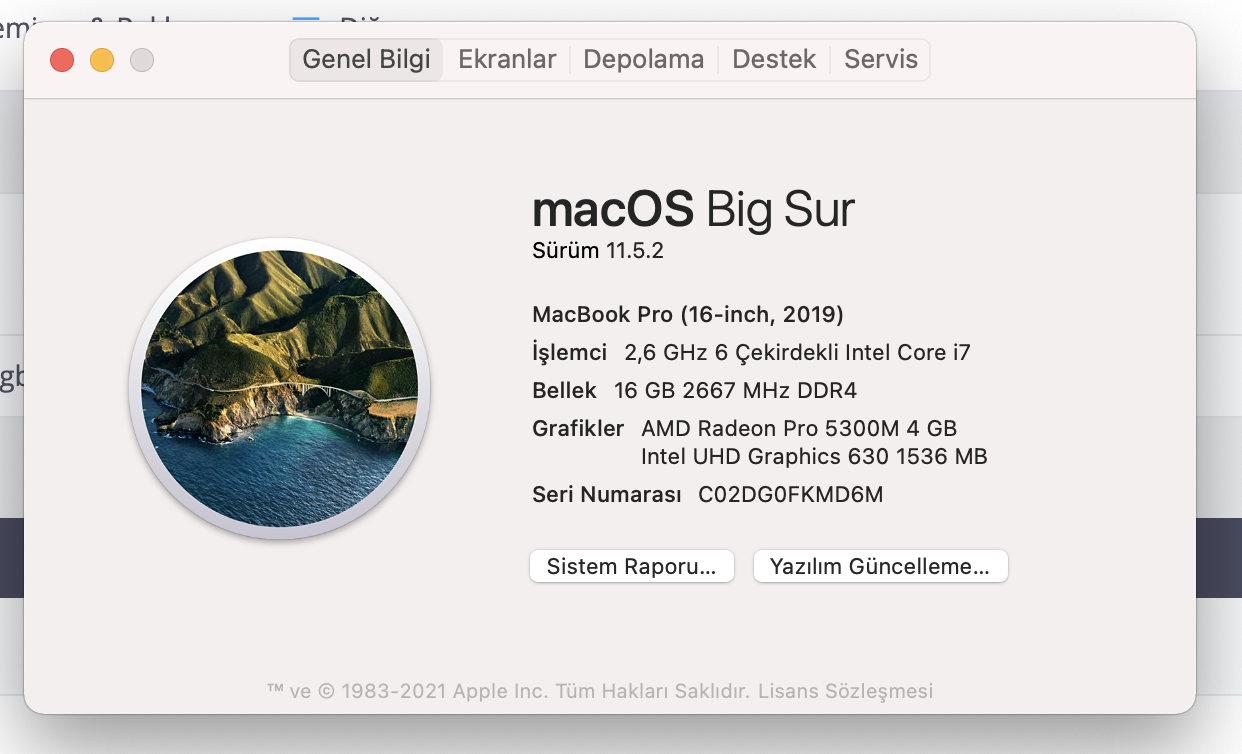
Task: Click the AMD Radeon Pro 5300M entry
Action: [799, 429]
